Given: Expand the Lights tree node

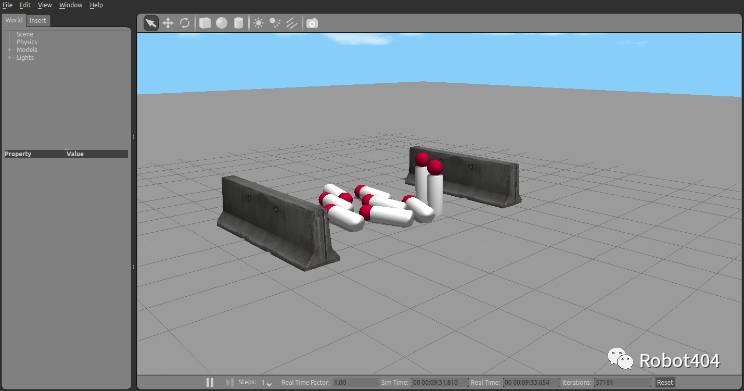Looking at the screenshot, I should point(9,57).
